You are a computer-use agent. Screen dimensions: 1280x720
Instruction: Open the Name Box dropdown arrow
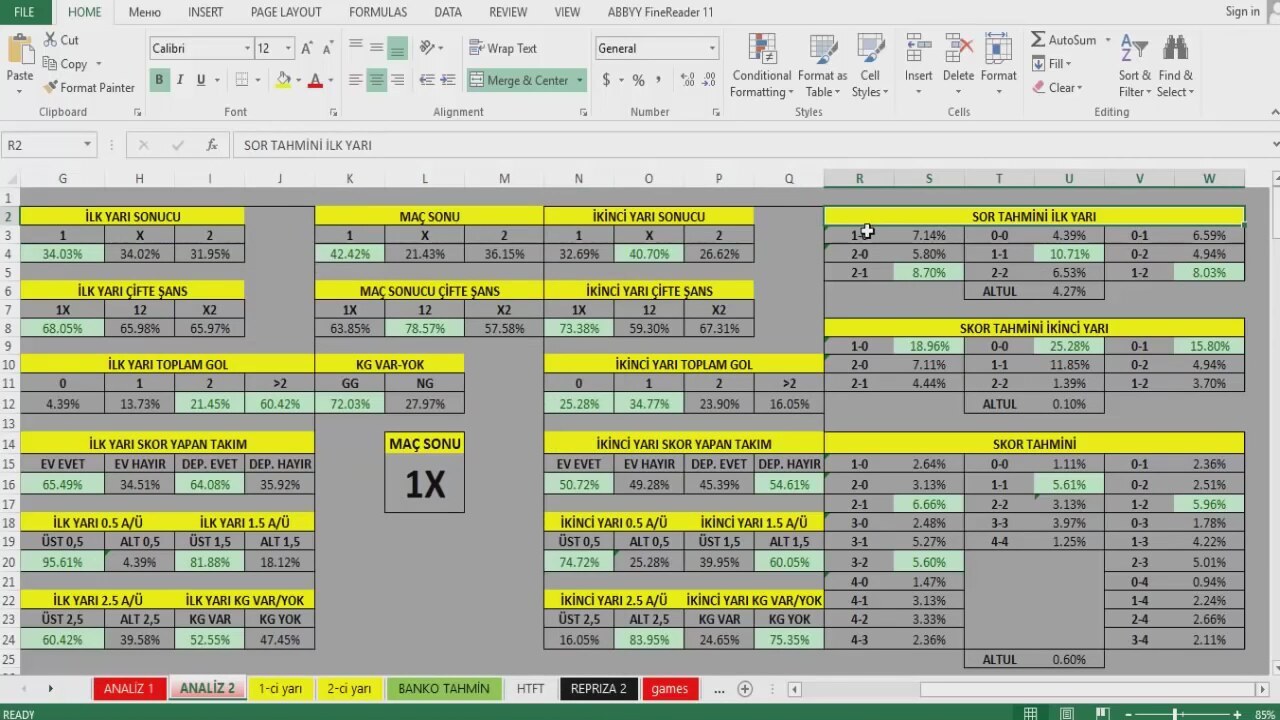click(87, 145)
